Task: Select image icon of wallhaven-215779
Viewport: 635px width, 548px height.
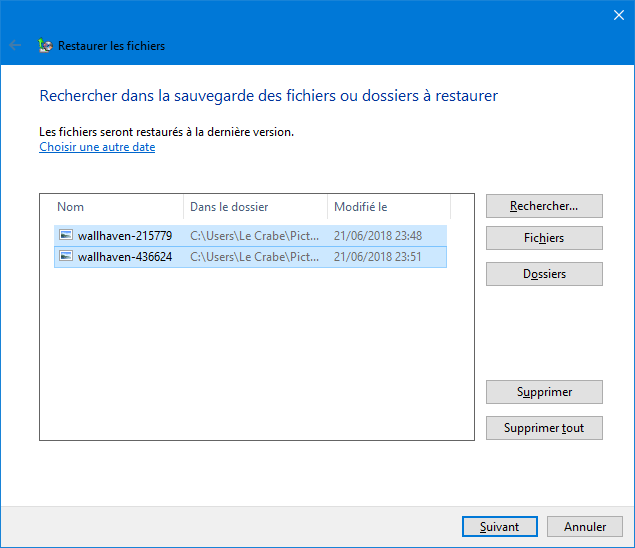Action: pyautogui.click(x=66, y=235)
